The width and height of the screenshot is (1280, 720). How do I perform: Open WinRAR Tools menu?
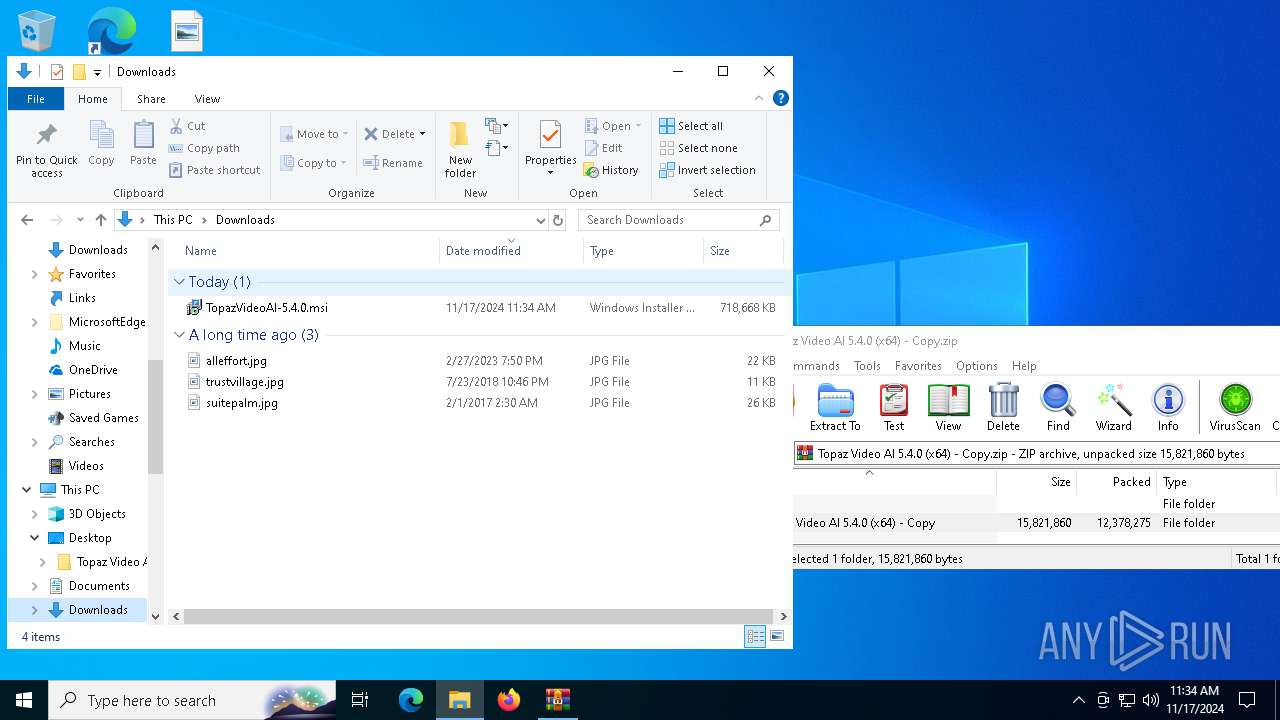click(x=867, y=366)
